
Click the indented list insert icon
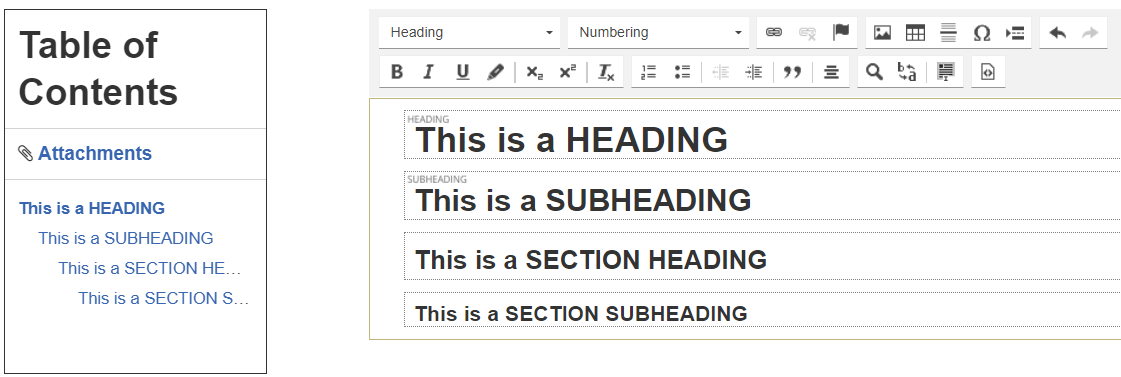[x=1015, y=32]
